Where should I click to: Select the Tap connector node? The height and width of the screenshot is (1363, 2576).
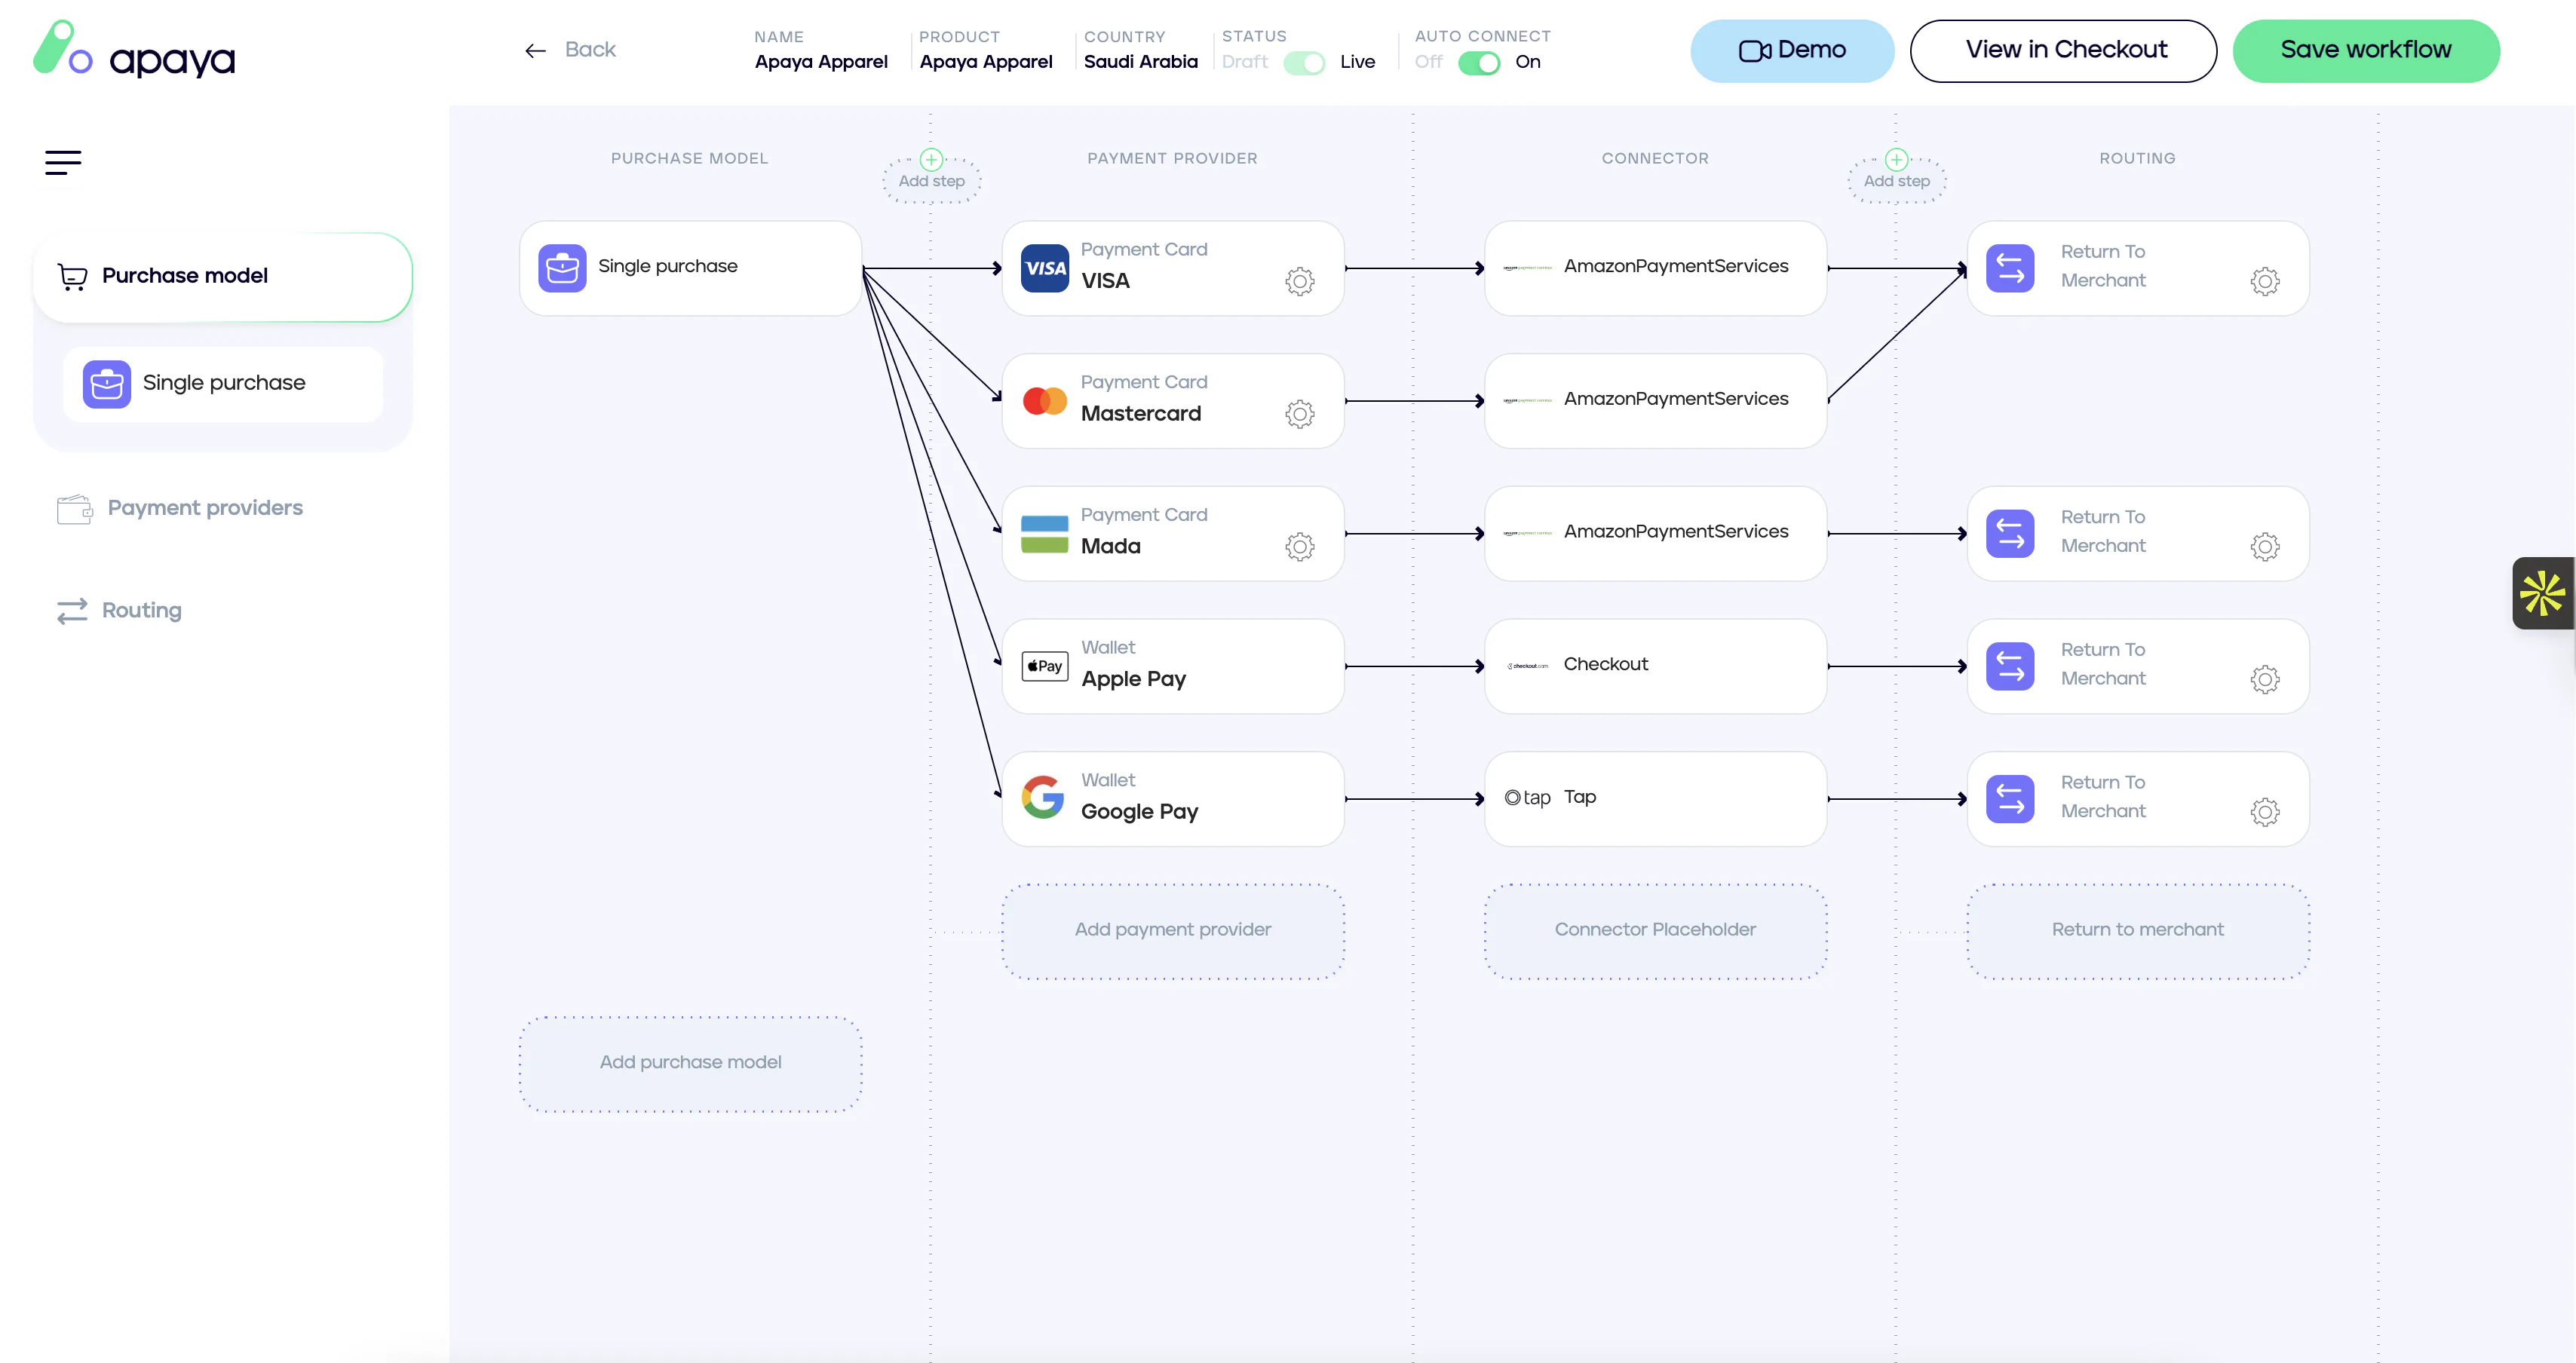coord(1655,799)
